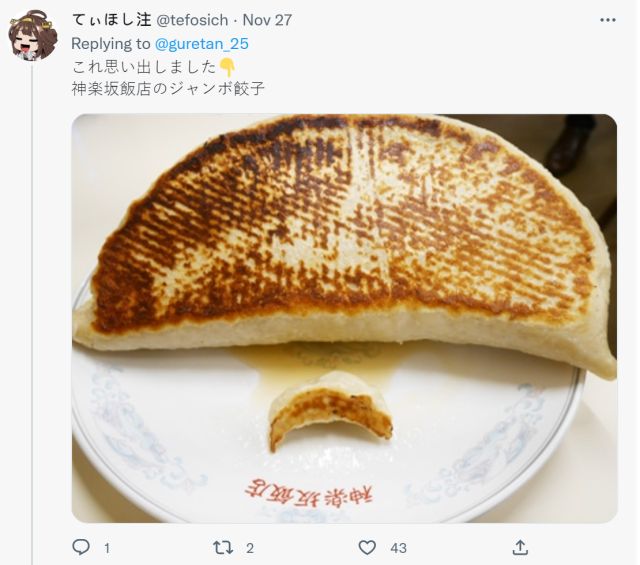Screen dimensions: 640x565
Task: Click the retweet arrows icon
Action: 223,547
